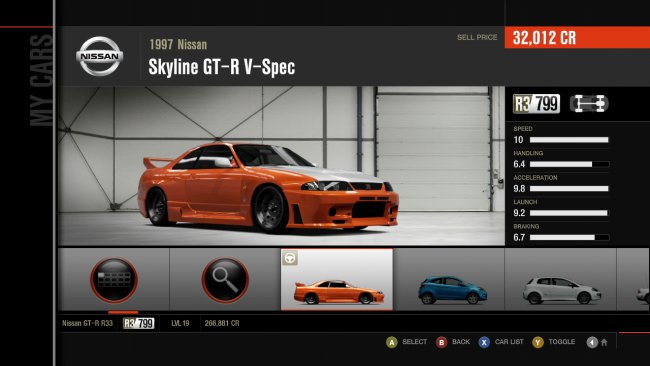Click the Handling value 6.4
The width and height of the screenshot is (650, 366).
pyautogui.click(x=519, y=164)
